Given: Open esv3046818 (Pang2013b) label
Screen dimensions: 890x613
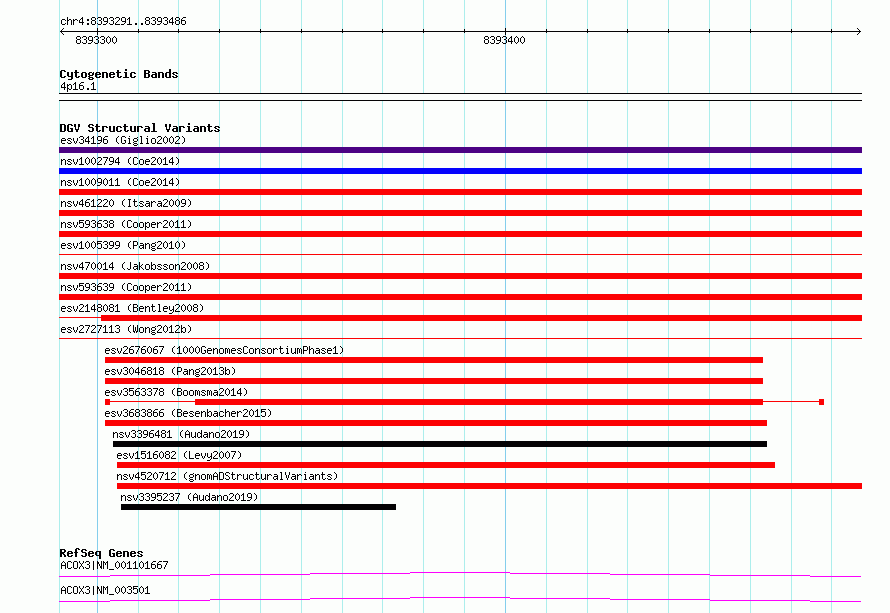Looking at the screenshot, I should [170, 371].
